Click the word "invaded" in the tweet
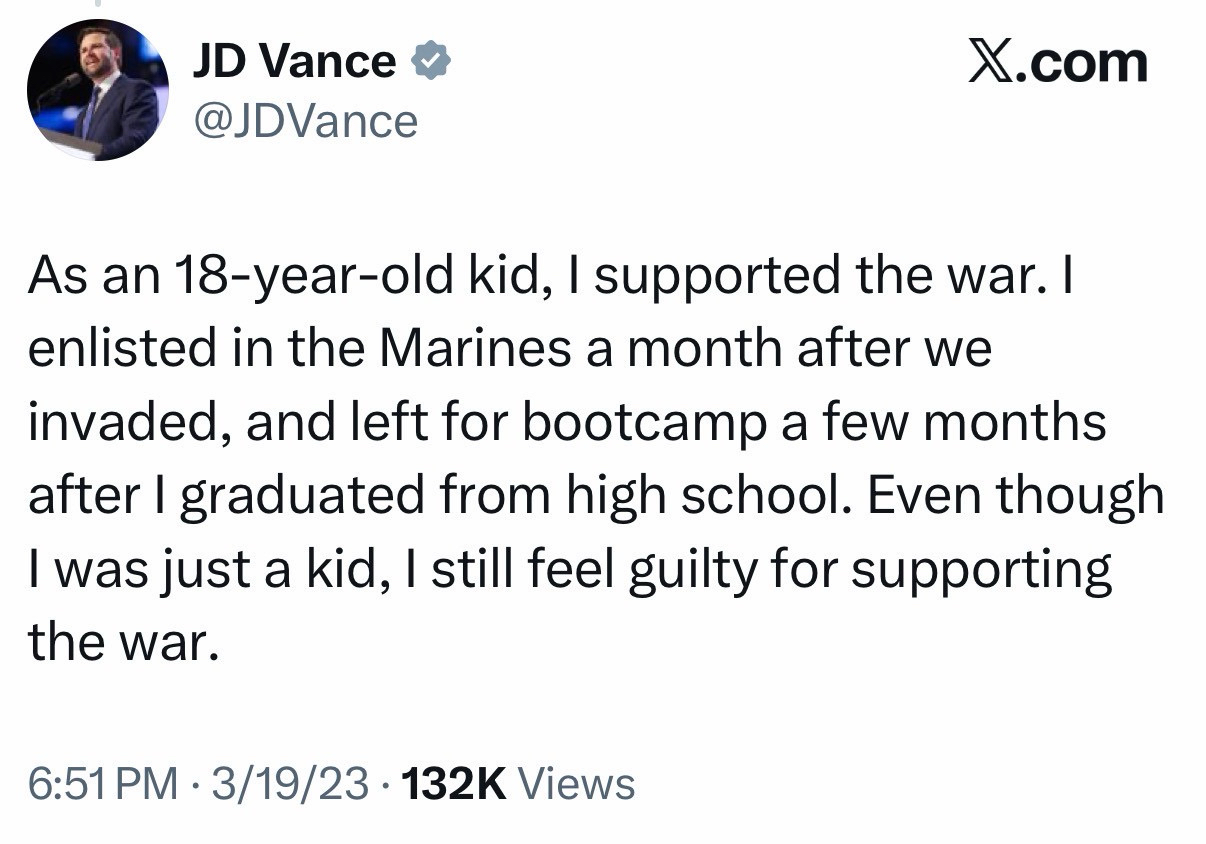The image size is (1206, 844). [127, 421]
